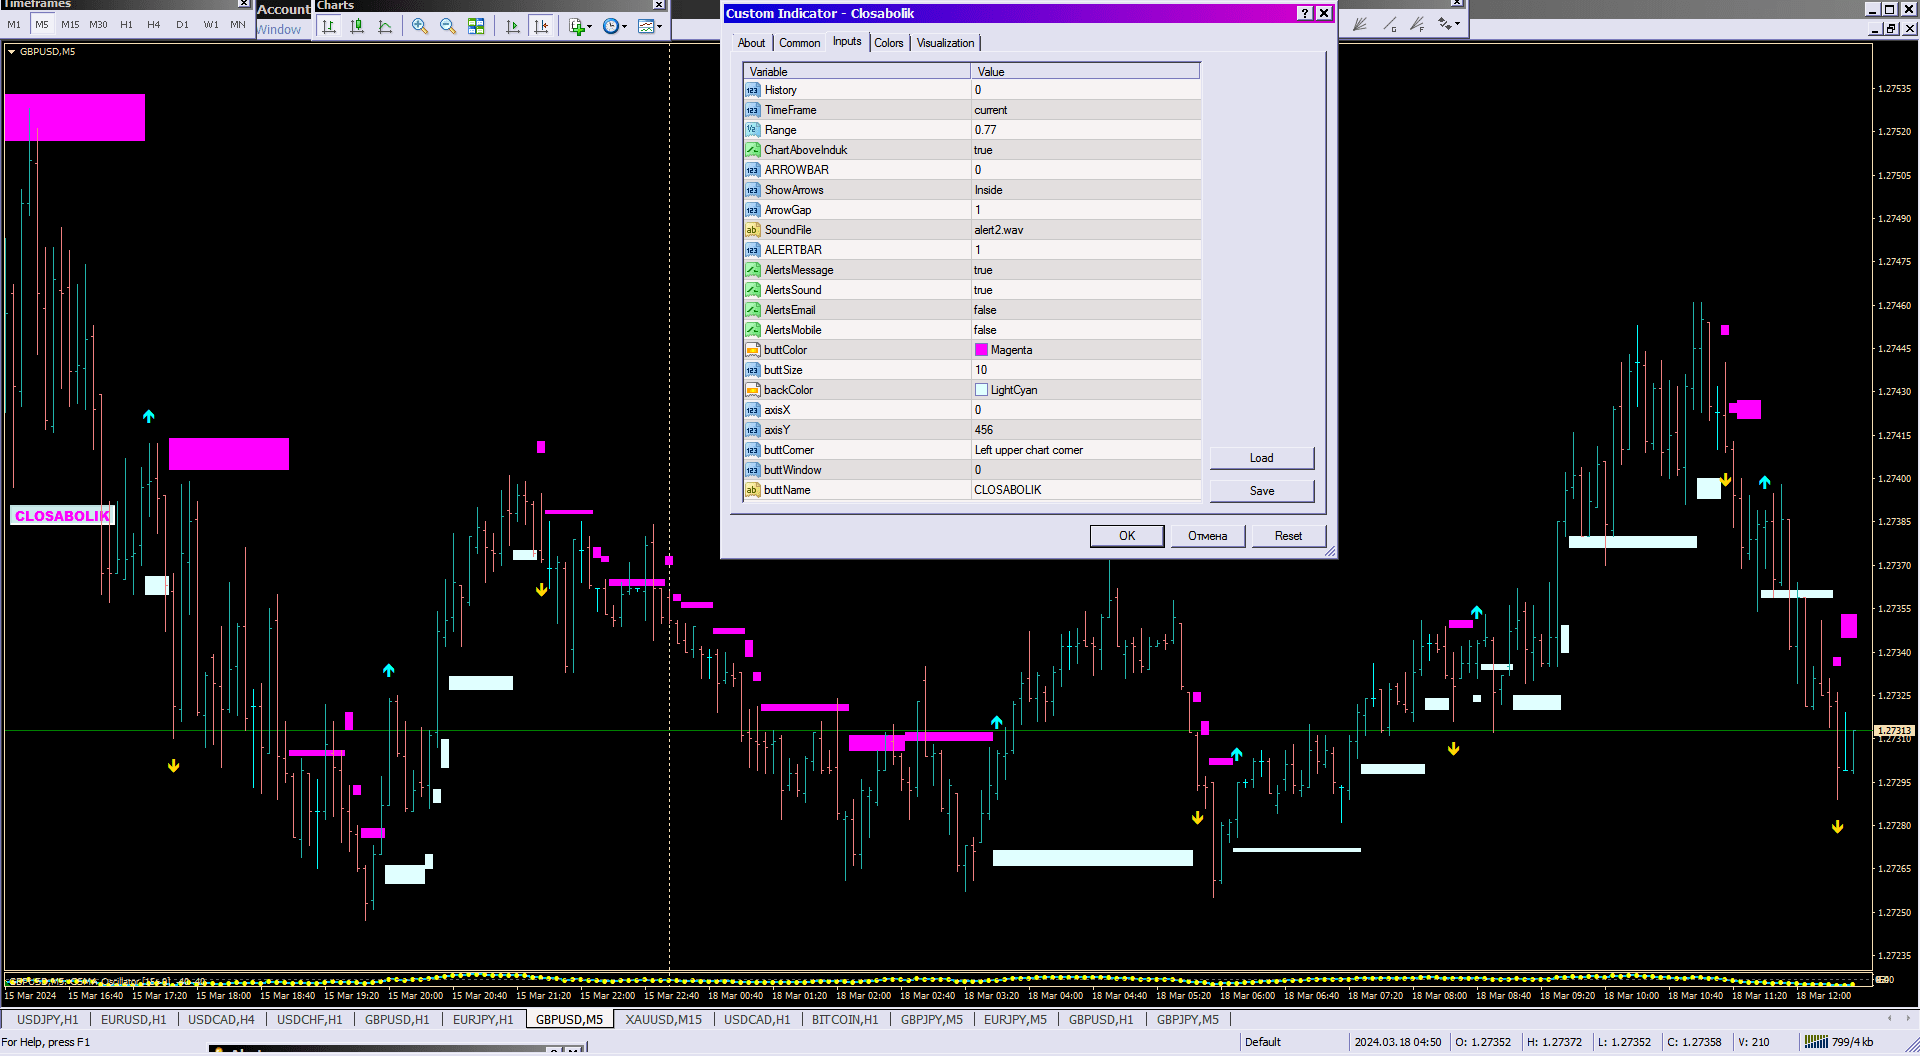Viewport: 1920px width, 1056px height.
Task: Toggle the M5 timeframe button
Action: (x=42, y=25)
